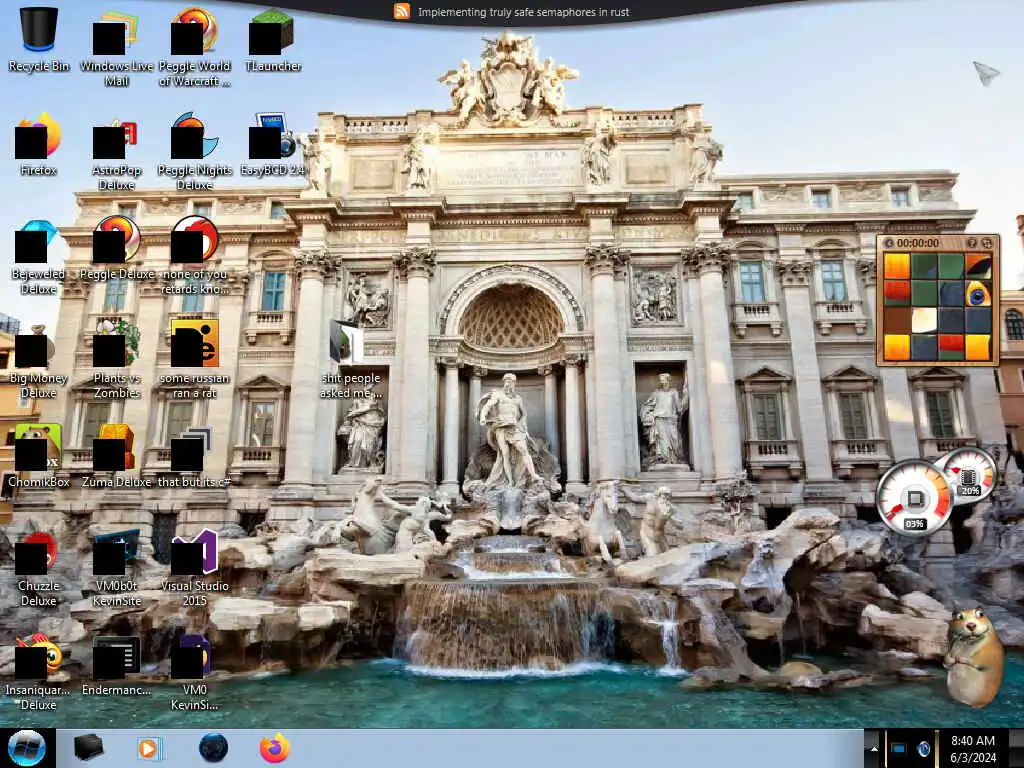Click the feed icon beside the headline
Viewport: 1024px width, 768px height.
pyautogui.click(x=402, y=12)
